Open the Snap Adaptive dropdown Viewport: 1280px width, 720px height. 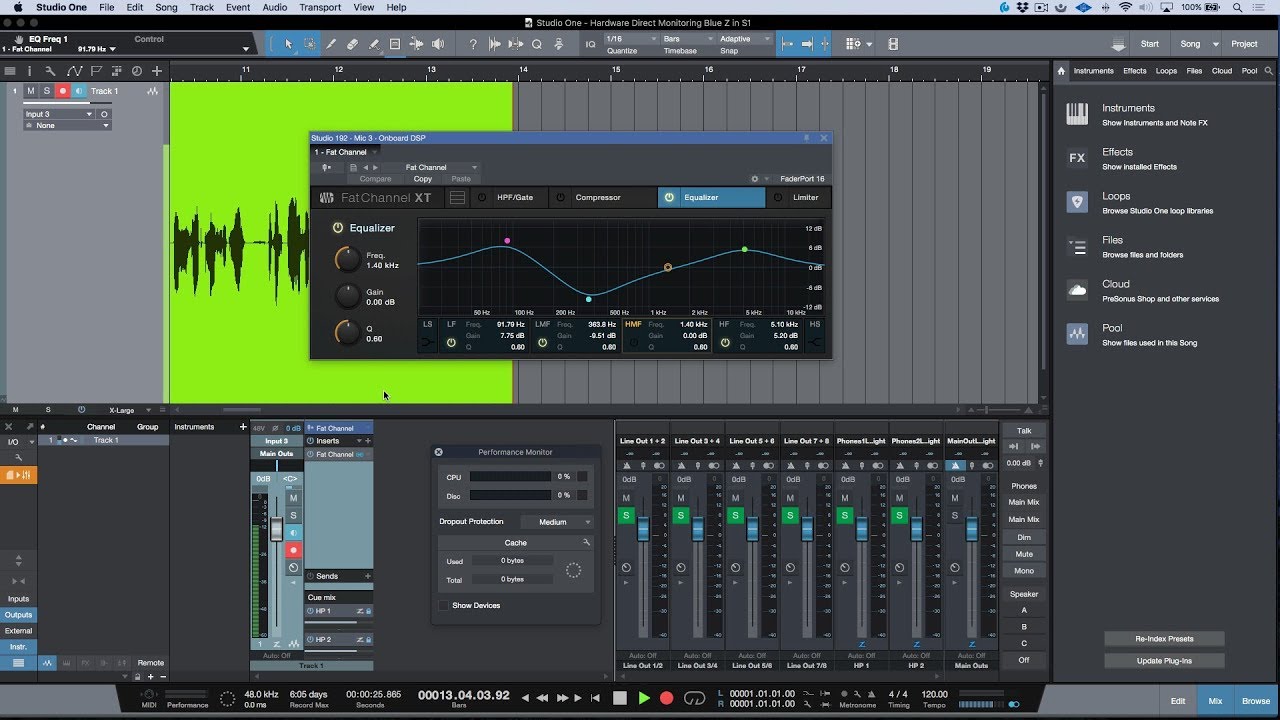[744, 39]
